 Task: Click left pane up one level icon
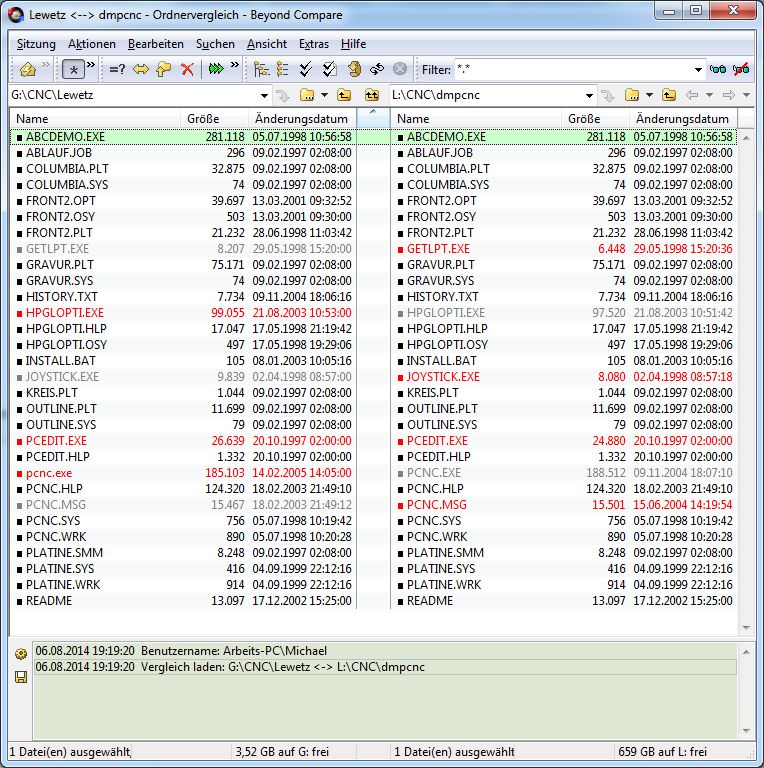pos(344,95)
